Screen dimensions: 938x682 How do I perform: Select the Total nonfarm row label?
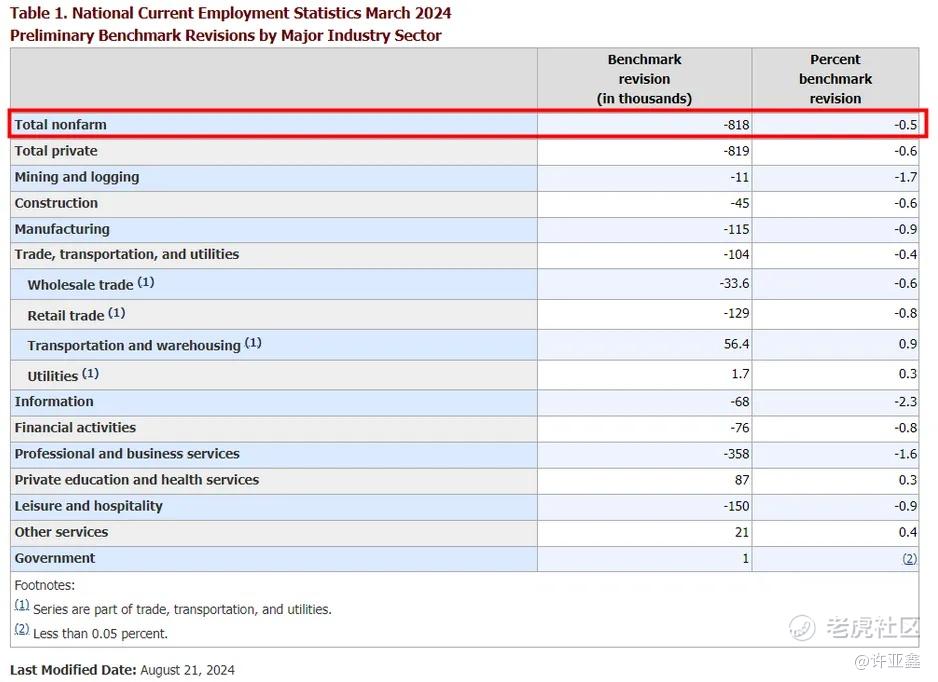(x=60, y=124)
